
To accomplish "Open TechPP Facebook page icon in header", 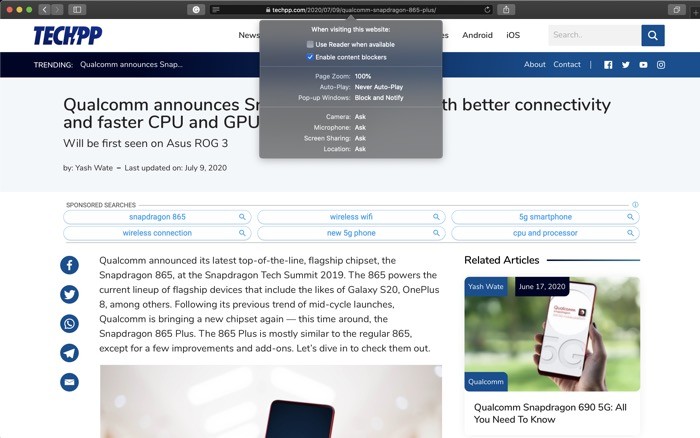I will pyautogui.click(x=608, y=65).
